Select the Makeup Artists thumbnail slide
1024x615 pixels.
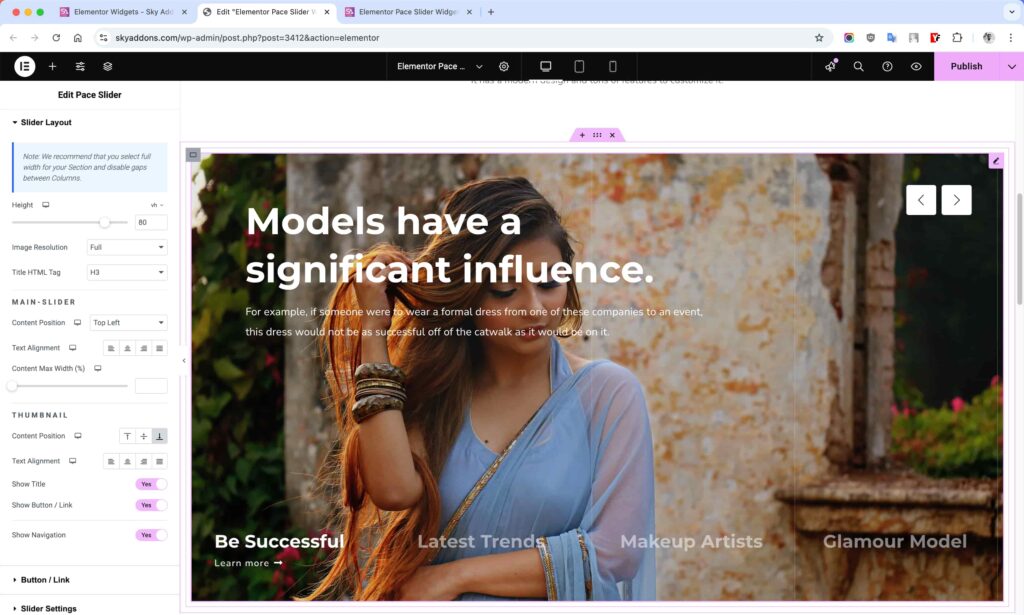pos(691,542)
